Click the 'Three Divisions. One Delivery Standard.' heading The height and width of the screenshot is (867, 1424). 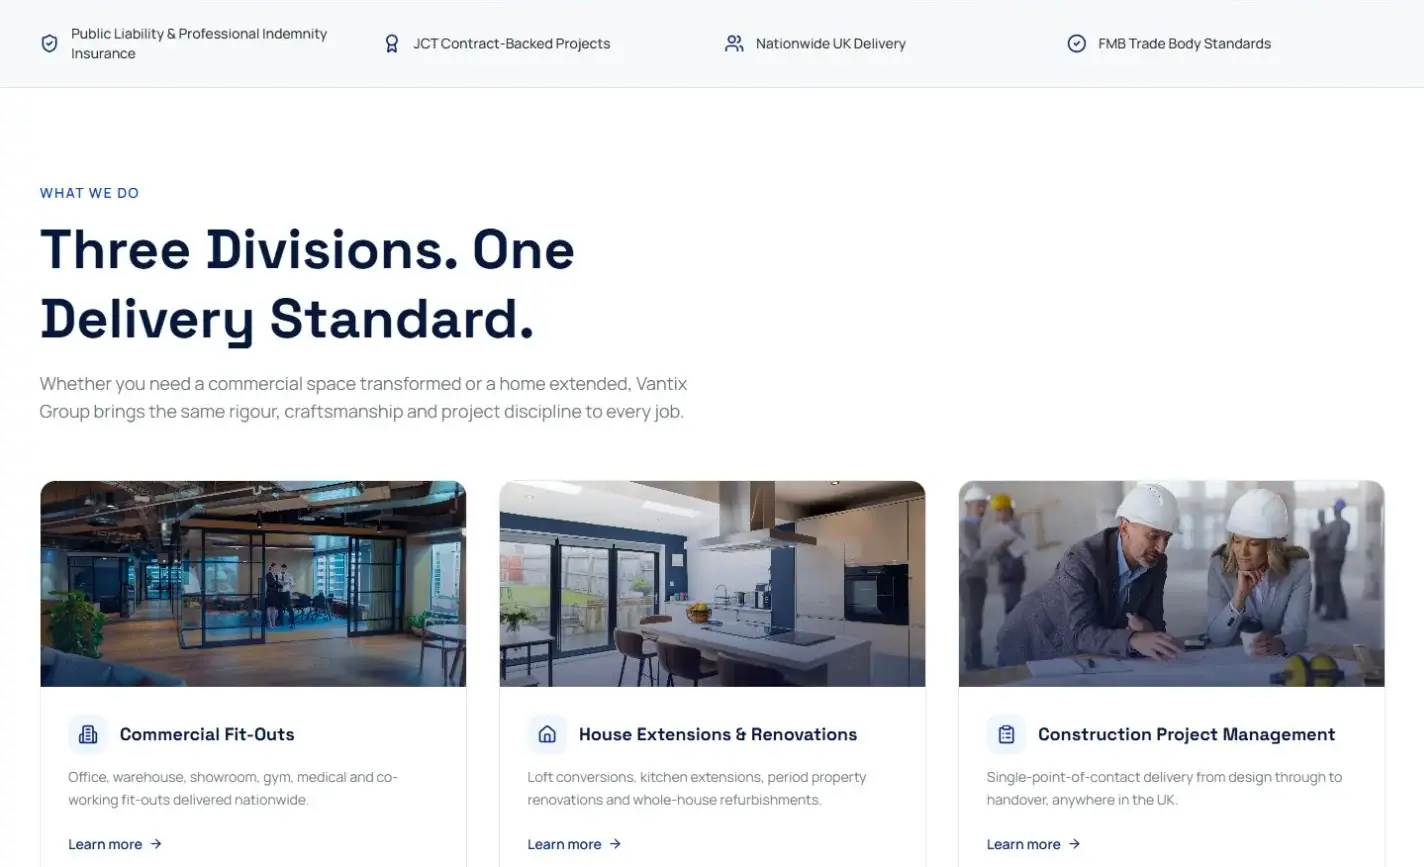[307, 284]
